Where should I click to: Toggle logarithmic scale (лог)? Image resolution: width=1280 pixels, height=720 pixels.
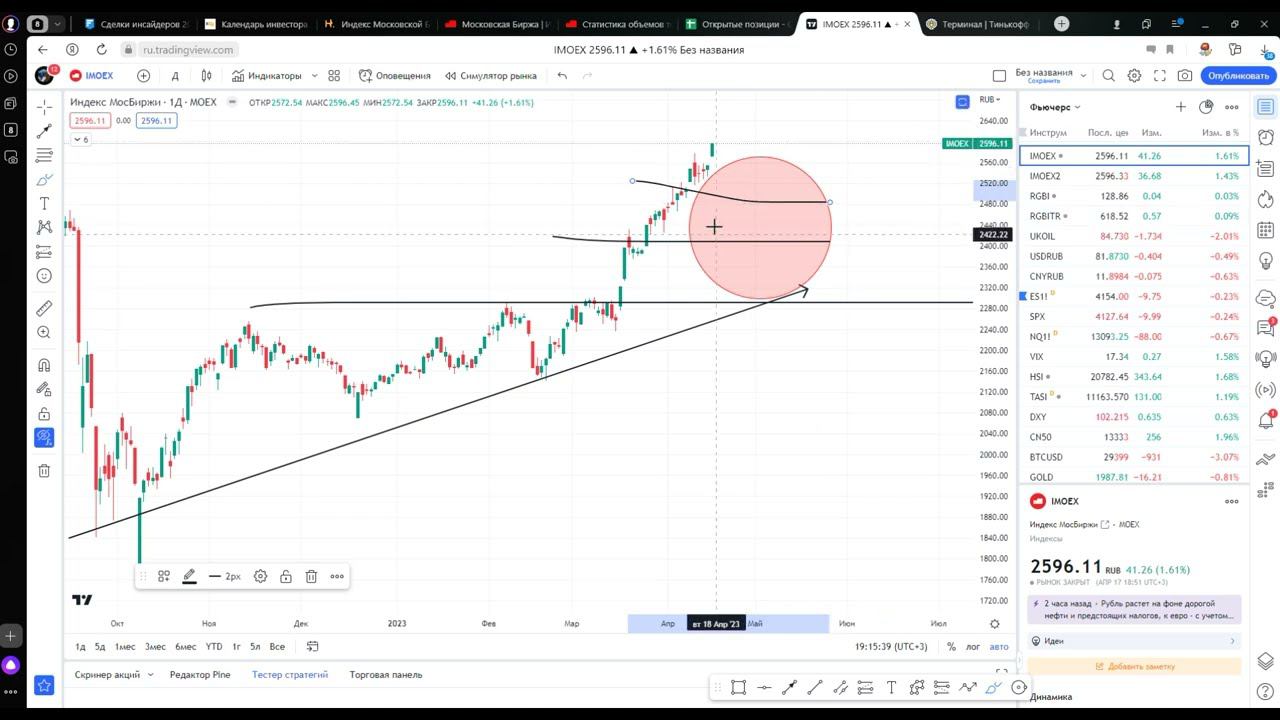973,647
